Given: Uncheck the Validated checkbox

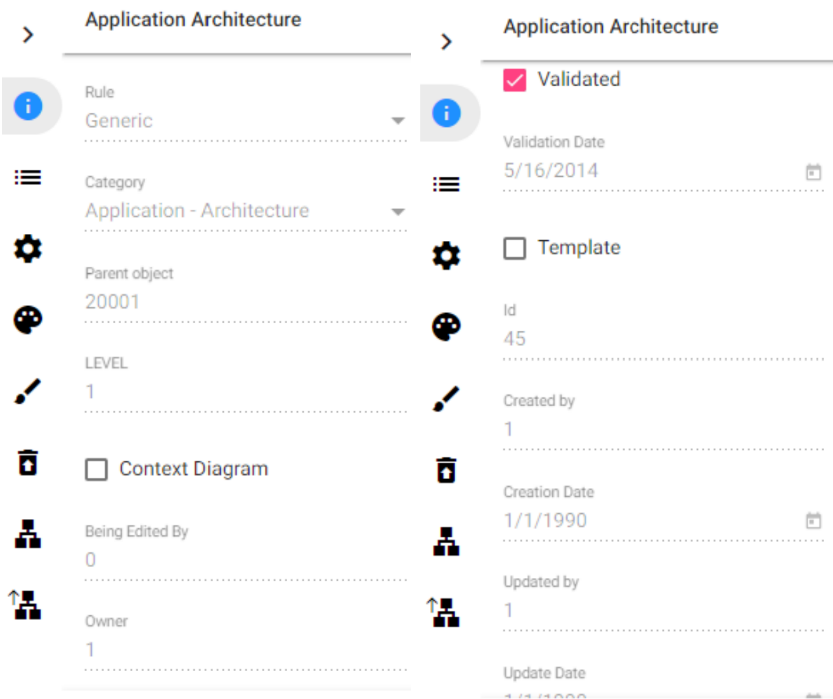Looking at the screenshot, I should [x=515, y=80].
